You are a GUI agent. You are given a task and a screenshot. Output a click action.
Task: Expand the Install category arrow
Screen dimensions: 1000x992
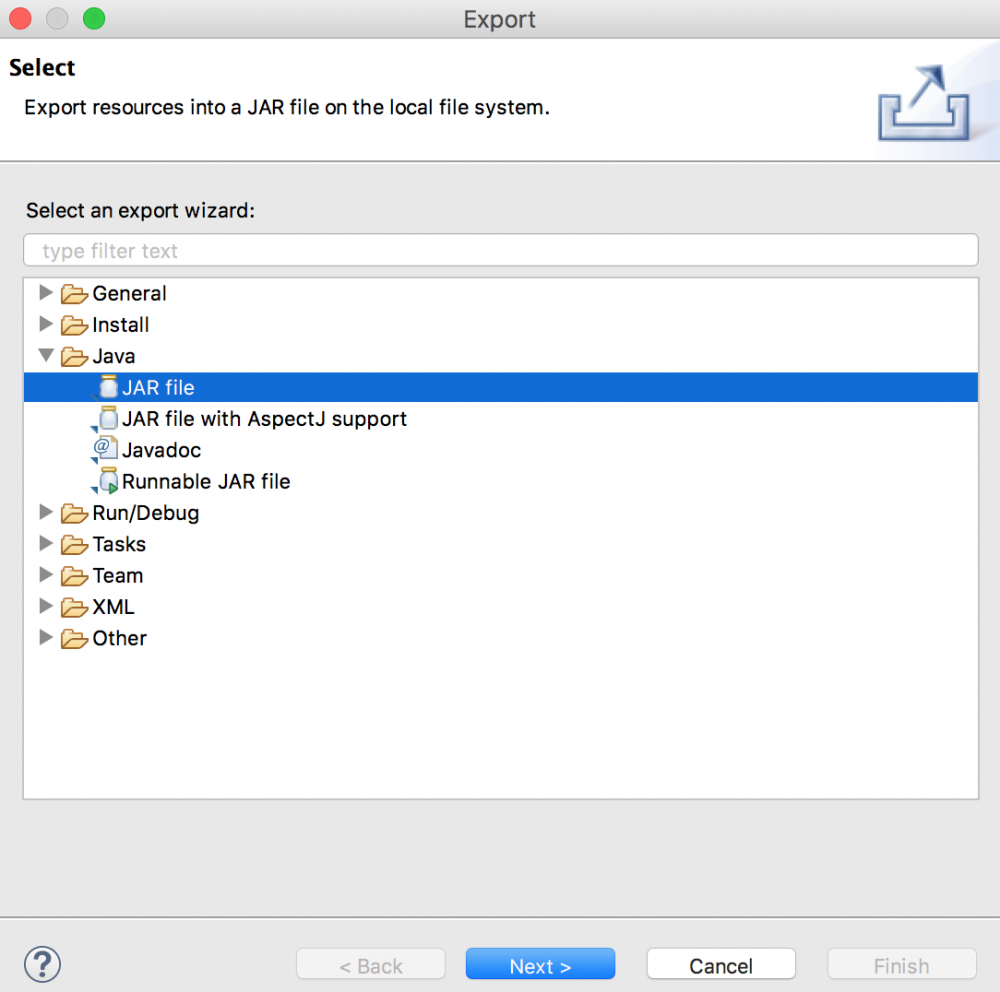(x=45, y=324)
